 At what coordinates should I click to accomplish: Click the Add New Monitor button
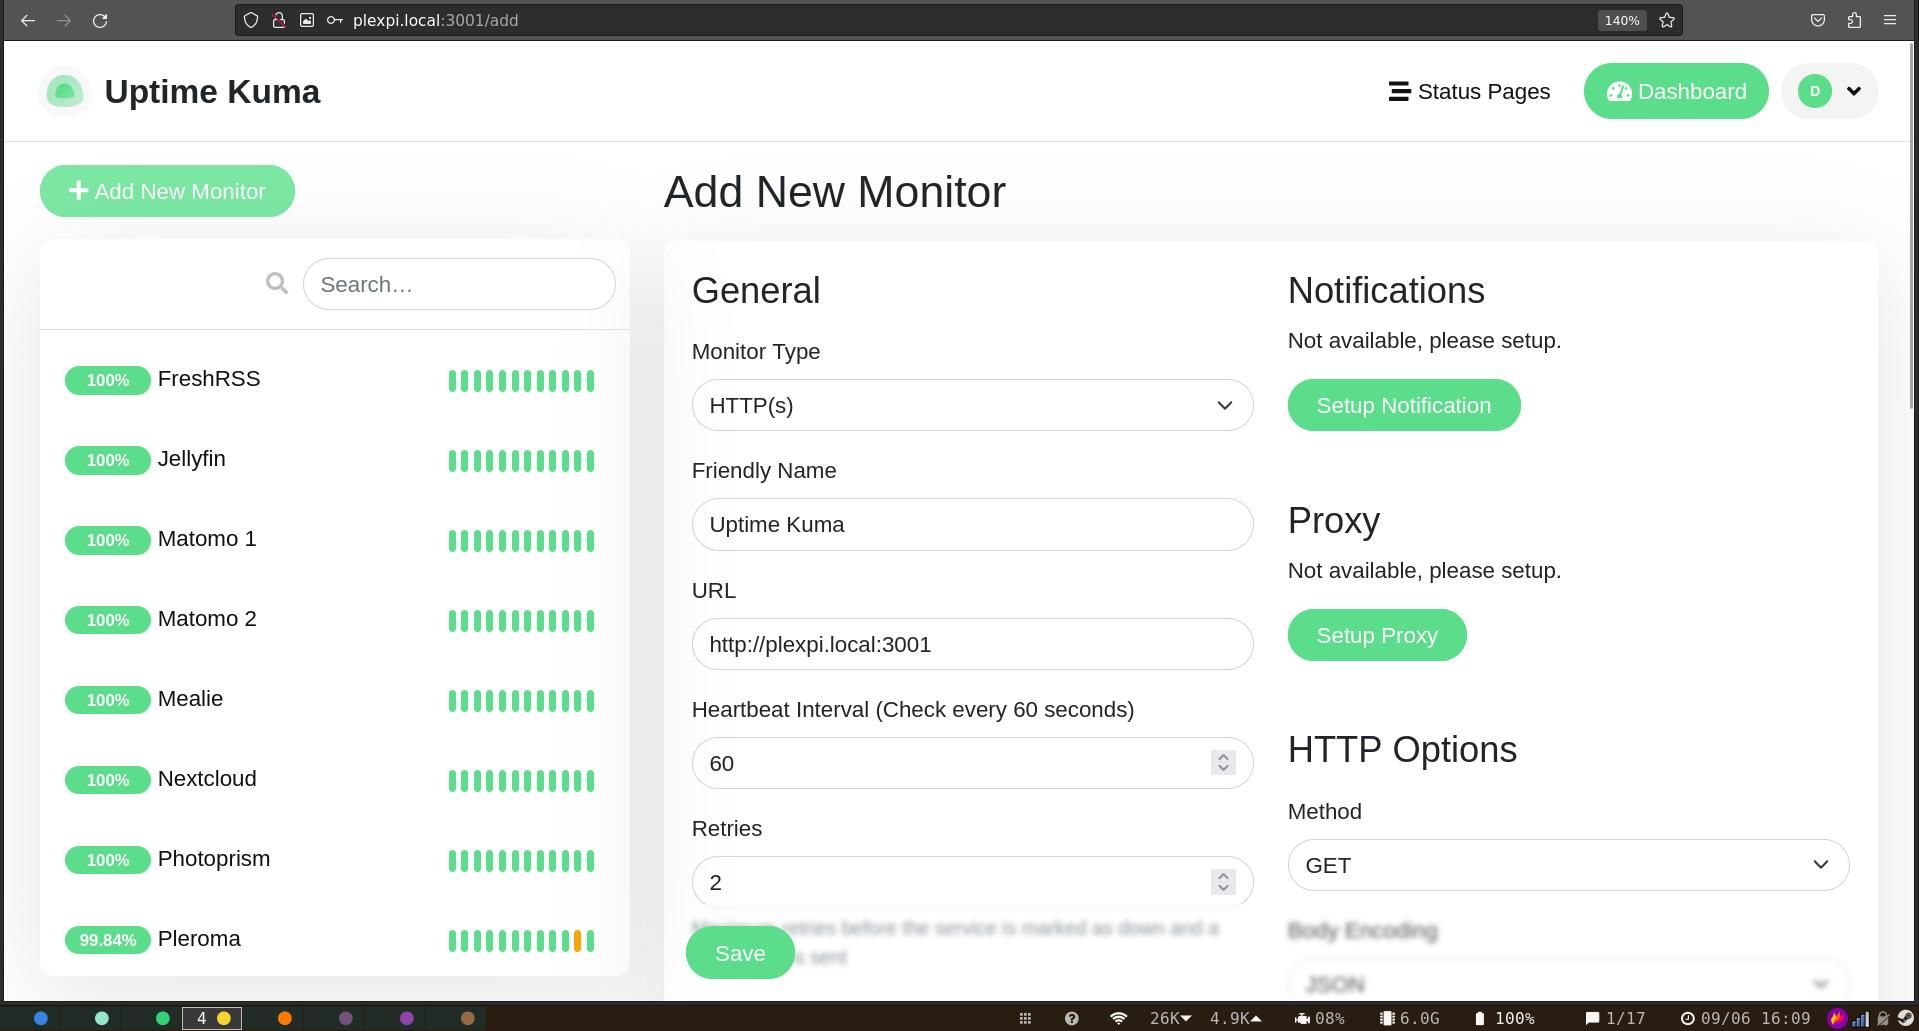coord(167,191)
